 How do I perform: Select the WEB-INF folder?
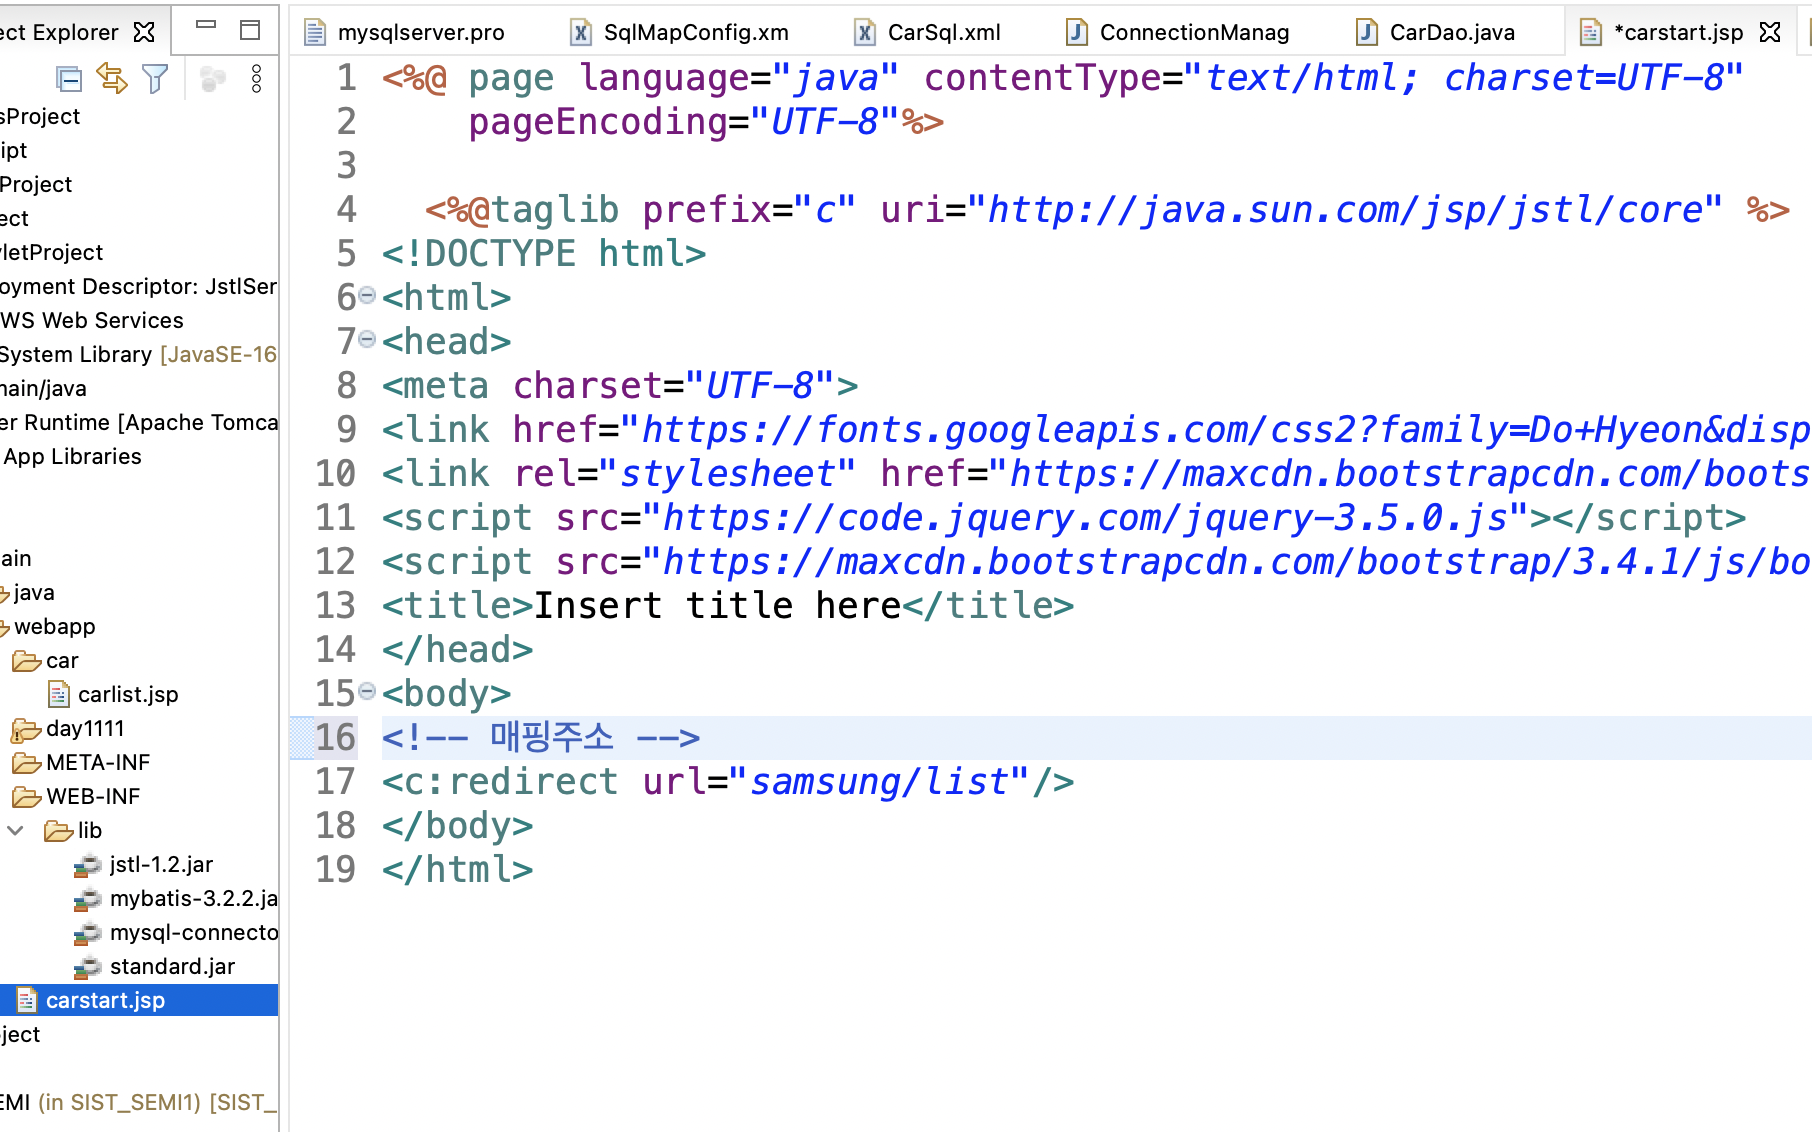76,796
